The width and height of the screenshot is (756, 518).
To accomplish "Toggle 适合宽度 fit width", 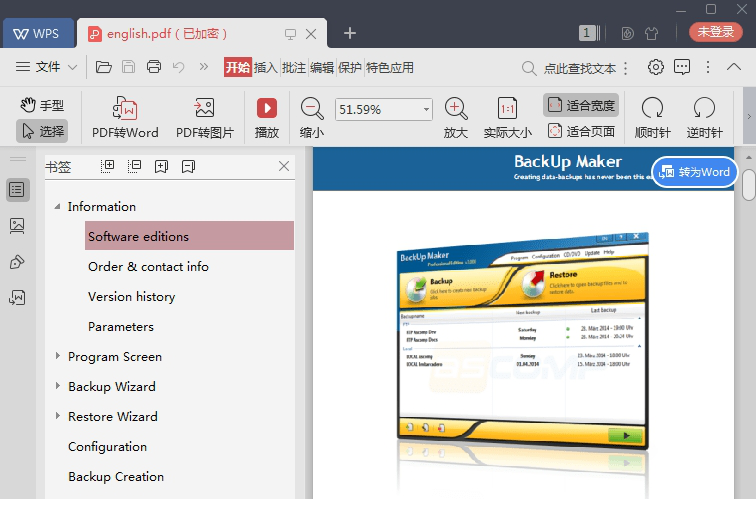I will pyautogui.click(x=581, y=105).
